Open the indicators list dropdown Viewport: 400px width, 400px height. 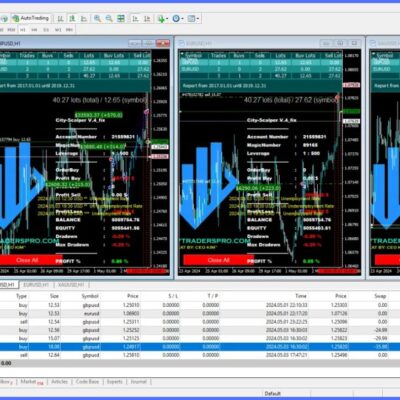click(x=163, y=19)
